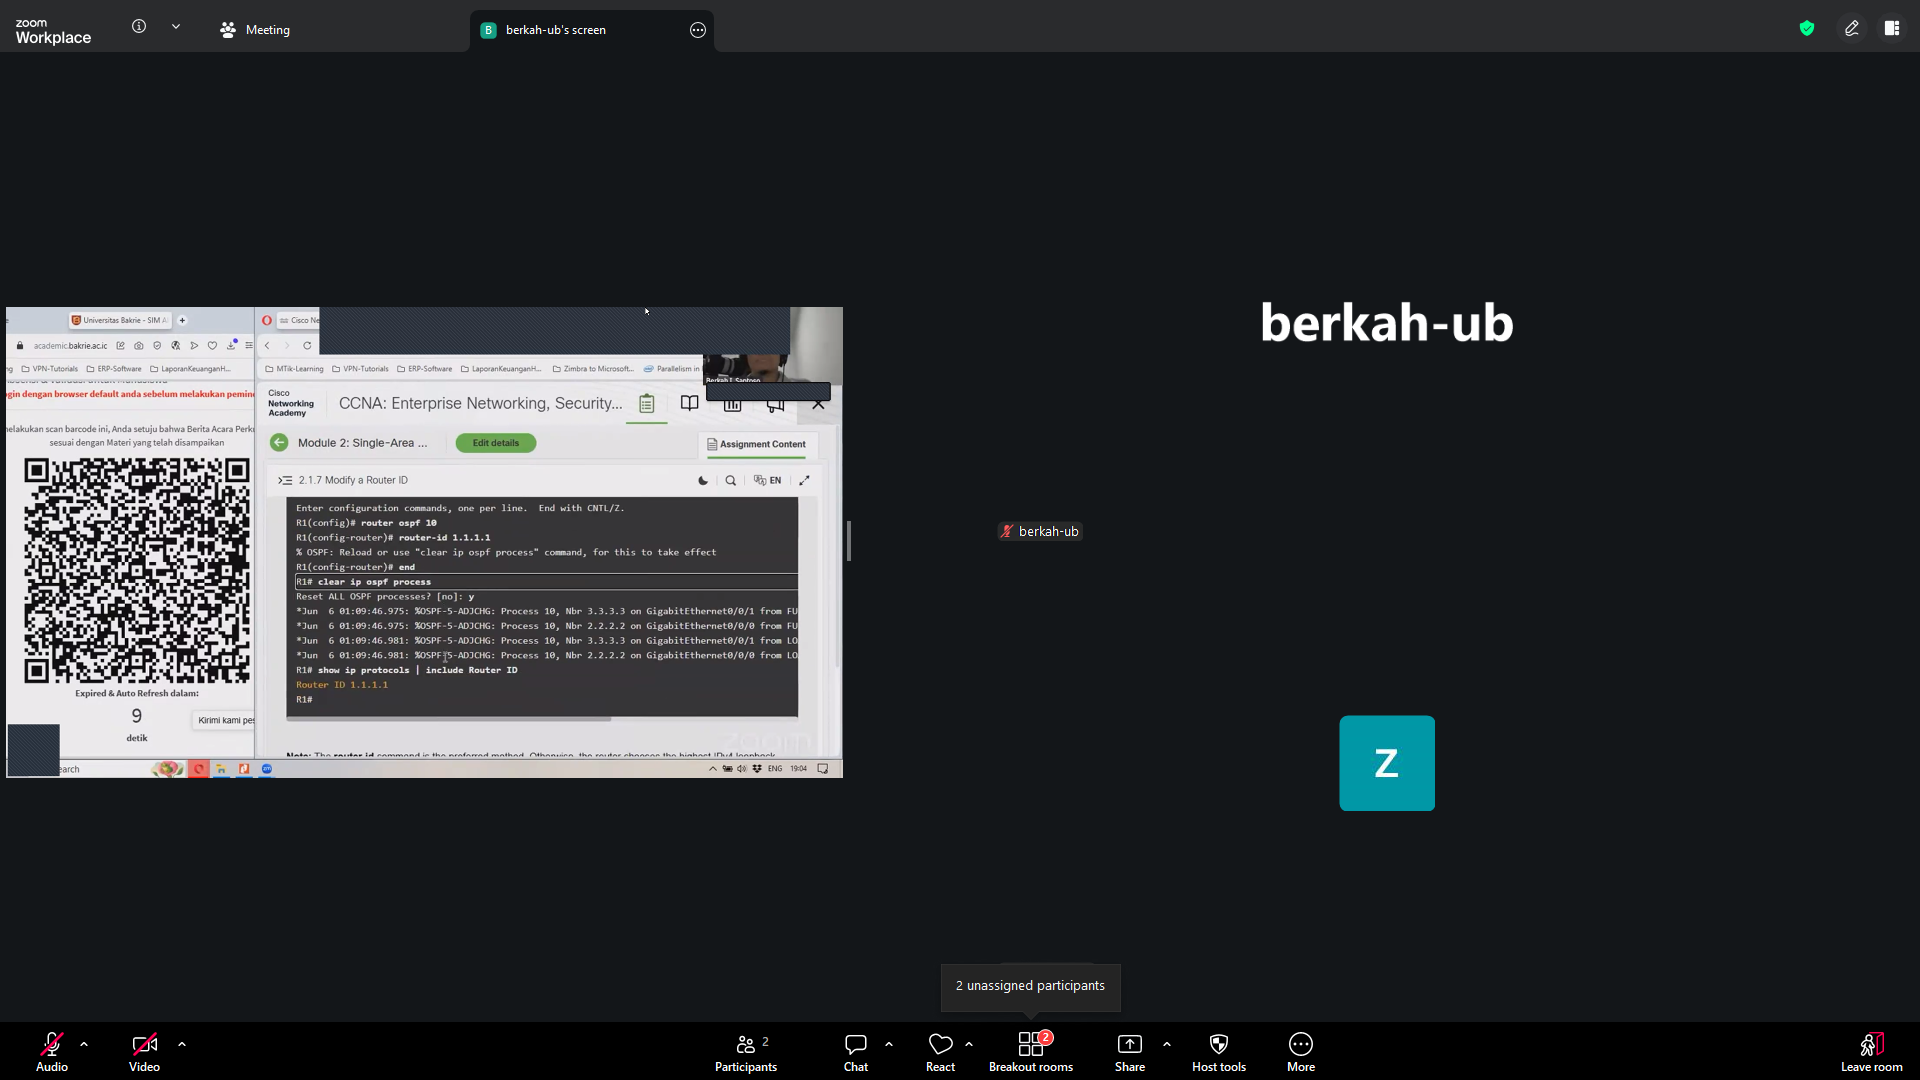Select the Z avatar tile
1920x1080 pixels.
[1387, 763]
